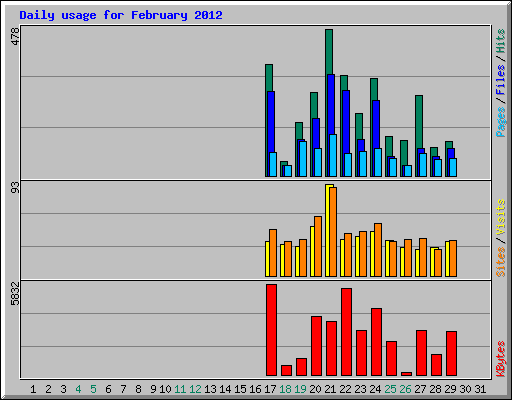
Task: Click day label 2 on the axis
Action: coord(48,389)
